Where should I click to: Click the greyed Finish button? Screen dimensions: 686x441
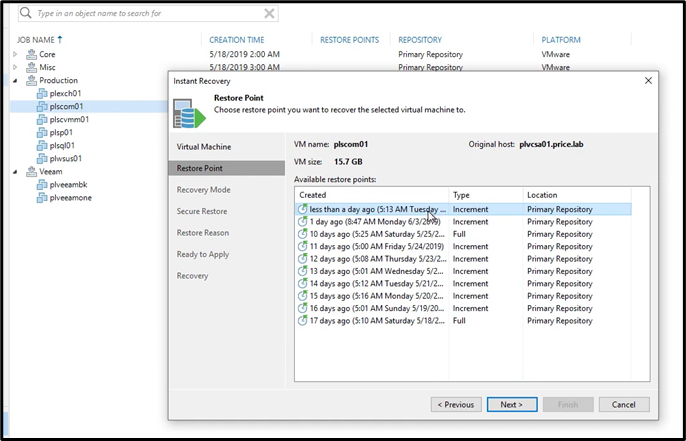point(568,405)
